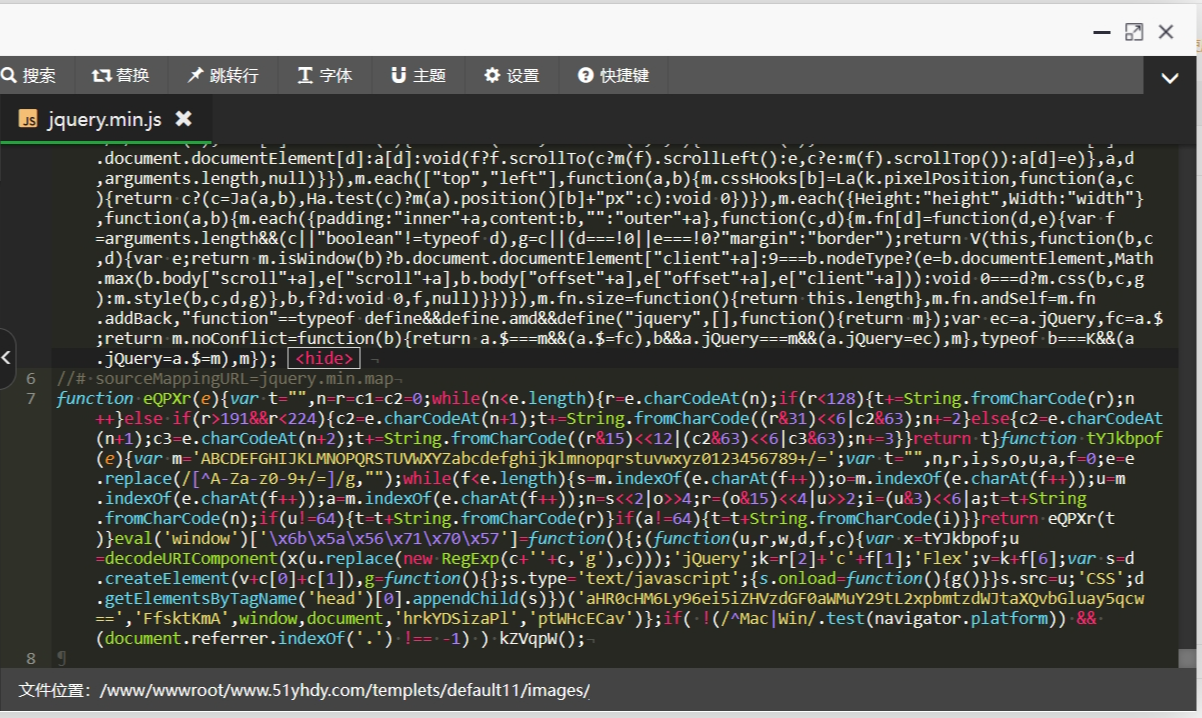Screen dimensions: 1202x718
Task: Expand the left side panel arrow
Action: [7, 357]
